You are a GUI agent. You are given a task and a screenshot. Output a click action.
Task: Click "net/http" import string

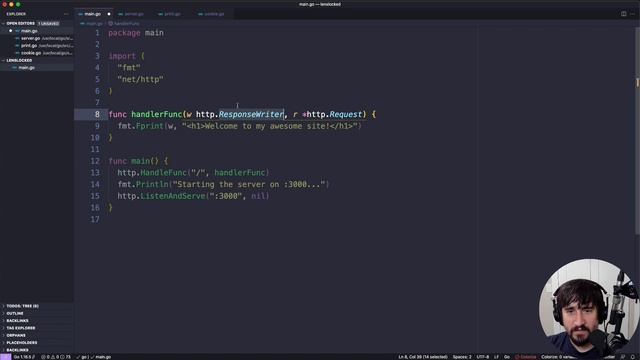coord(140,79)
